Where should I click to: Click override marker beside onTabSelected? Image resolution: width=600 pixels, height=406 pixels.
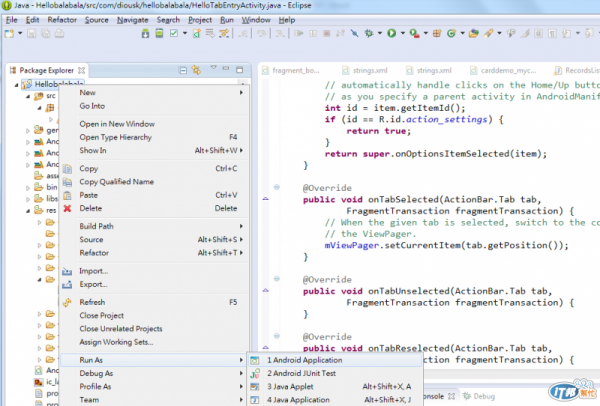(x=266, y=199)
